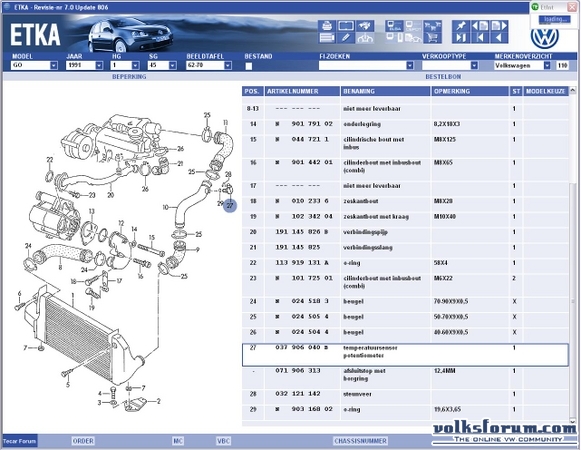Click CHASSISNUMMER in the bottom bar
Viewport: 581px width, 450px height.
tap(361, 441)
